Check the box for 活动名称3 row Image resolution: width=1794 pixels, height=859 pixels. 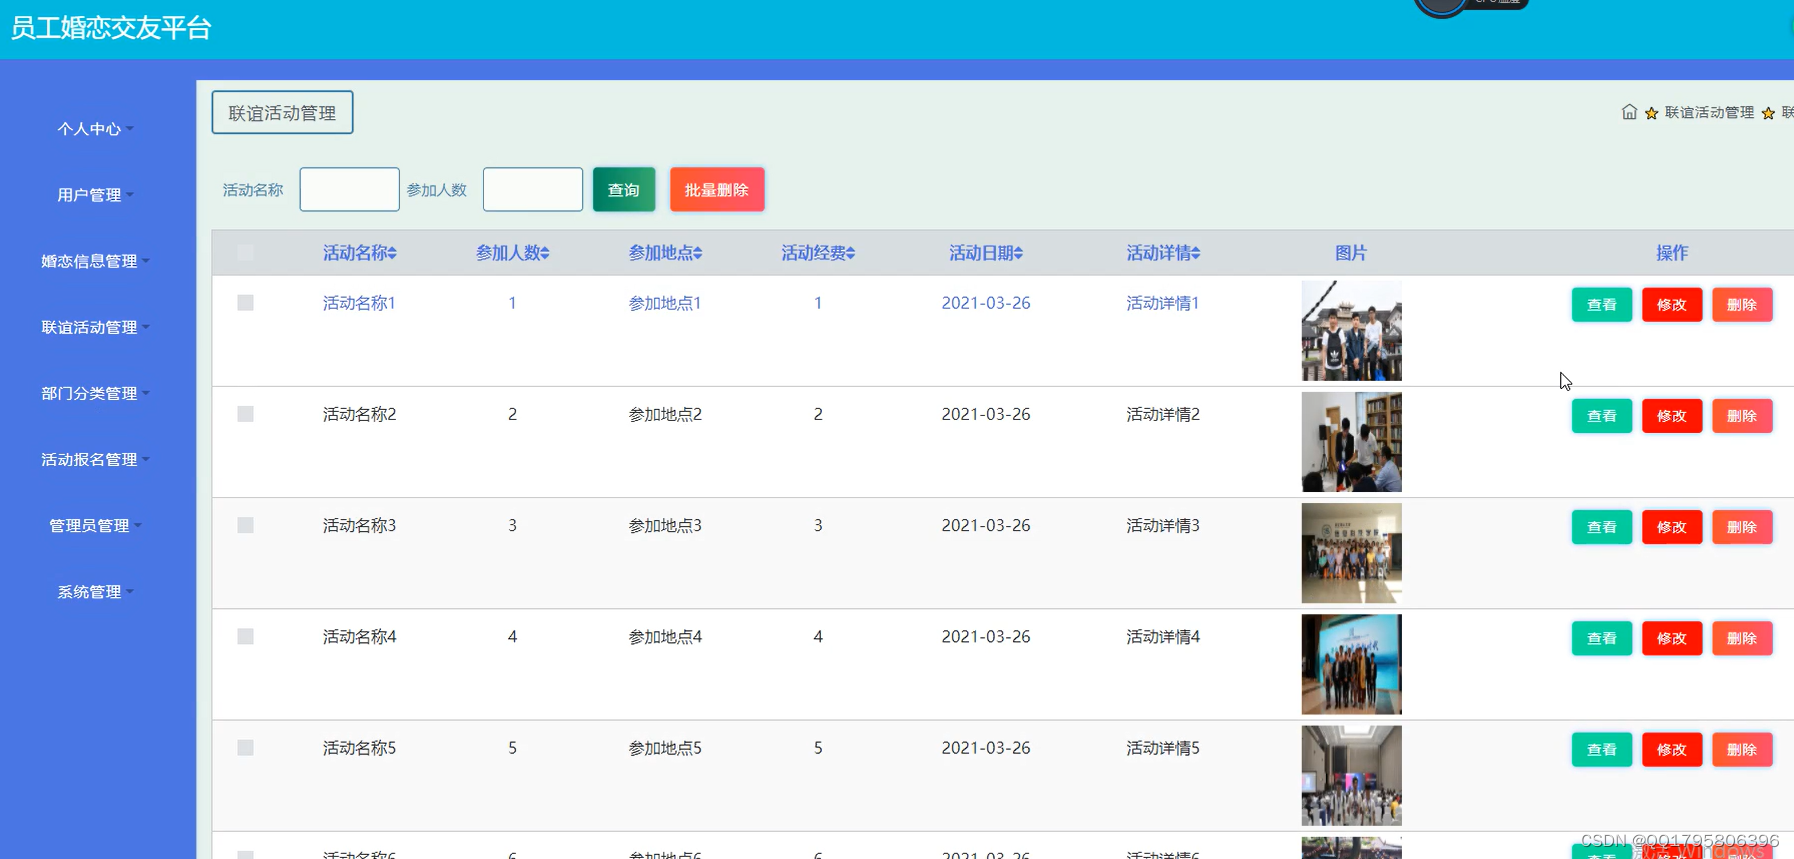pos(245,525)
